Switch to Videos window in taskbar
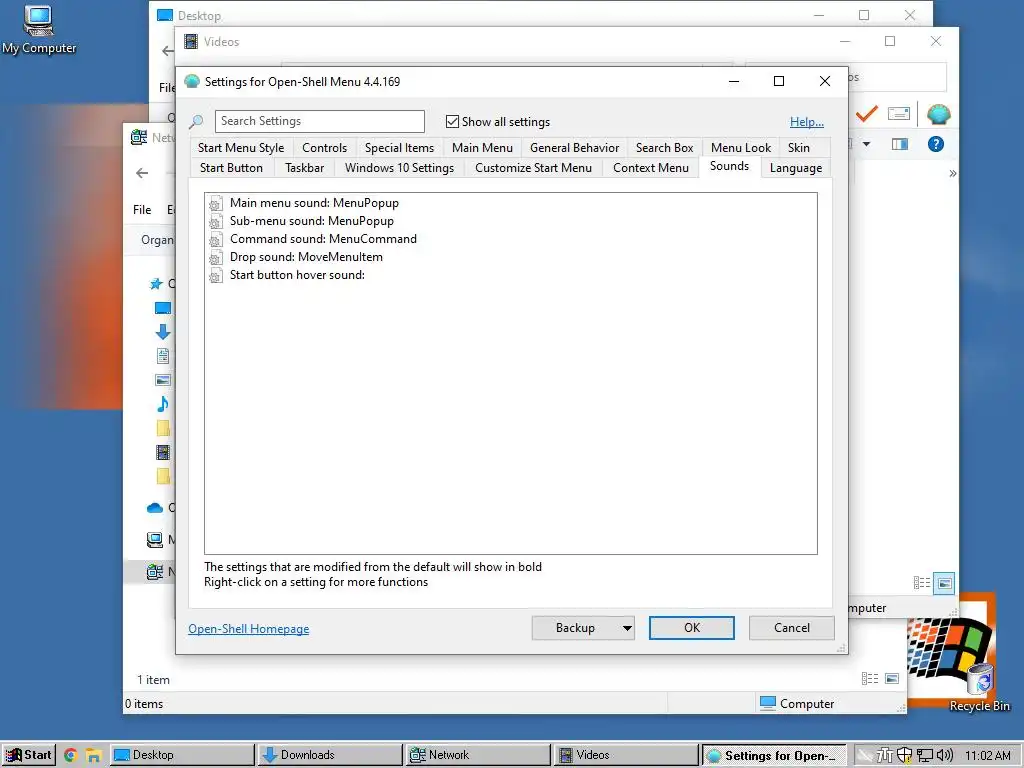 (x=626, y=755)
